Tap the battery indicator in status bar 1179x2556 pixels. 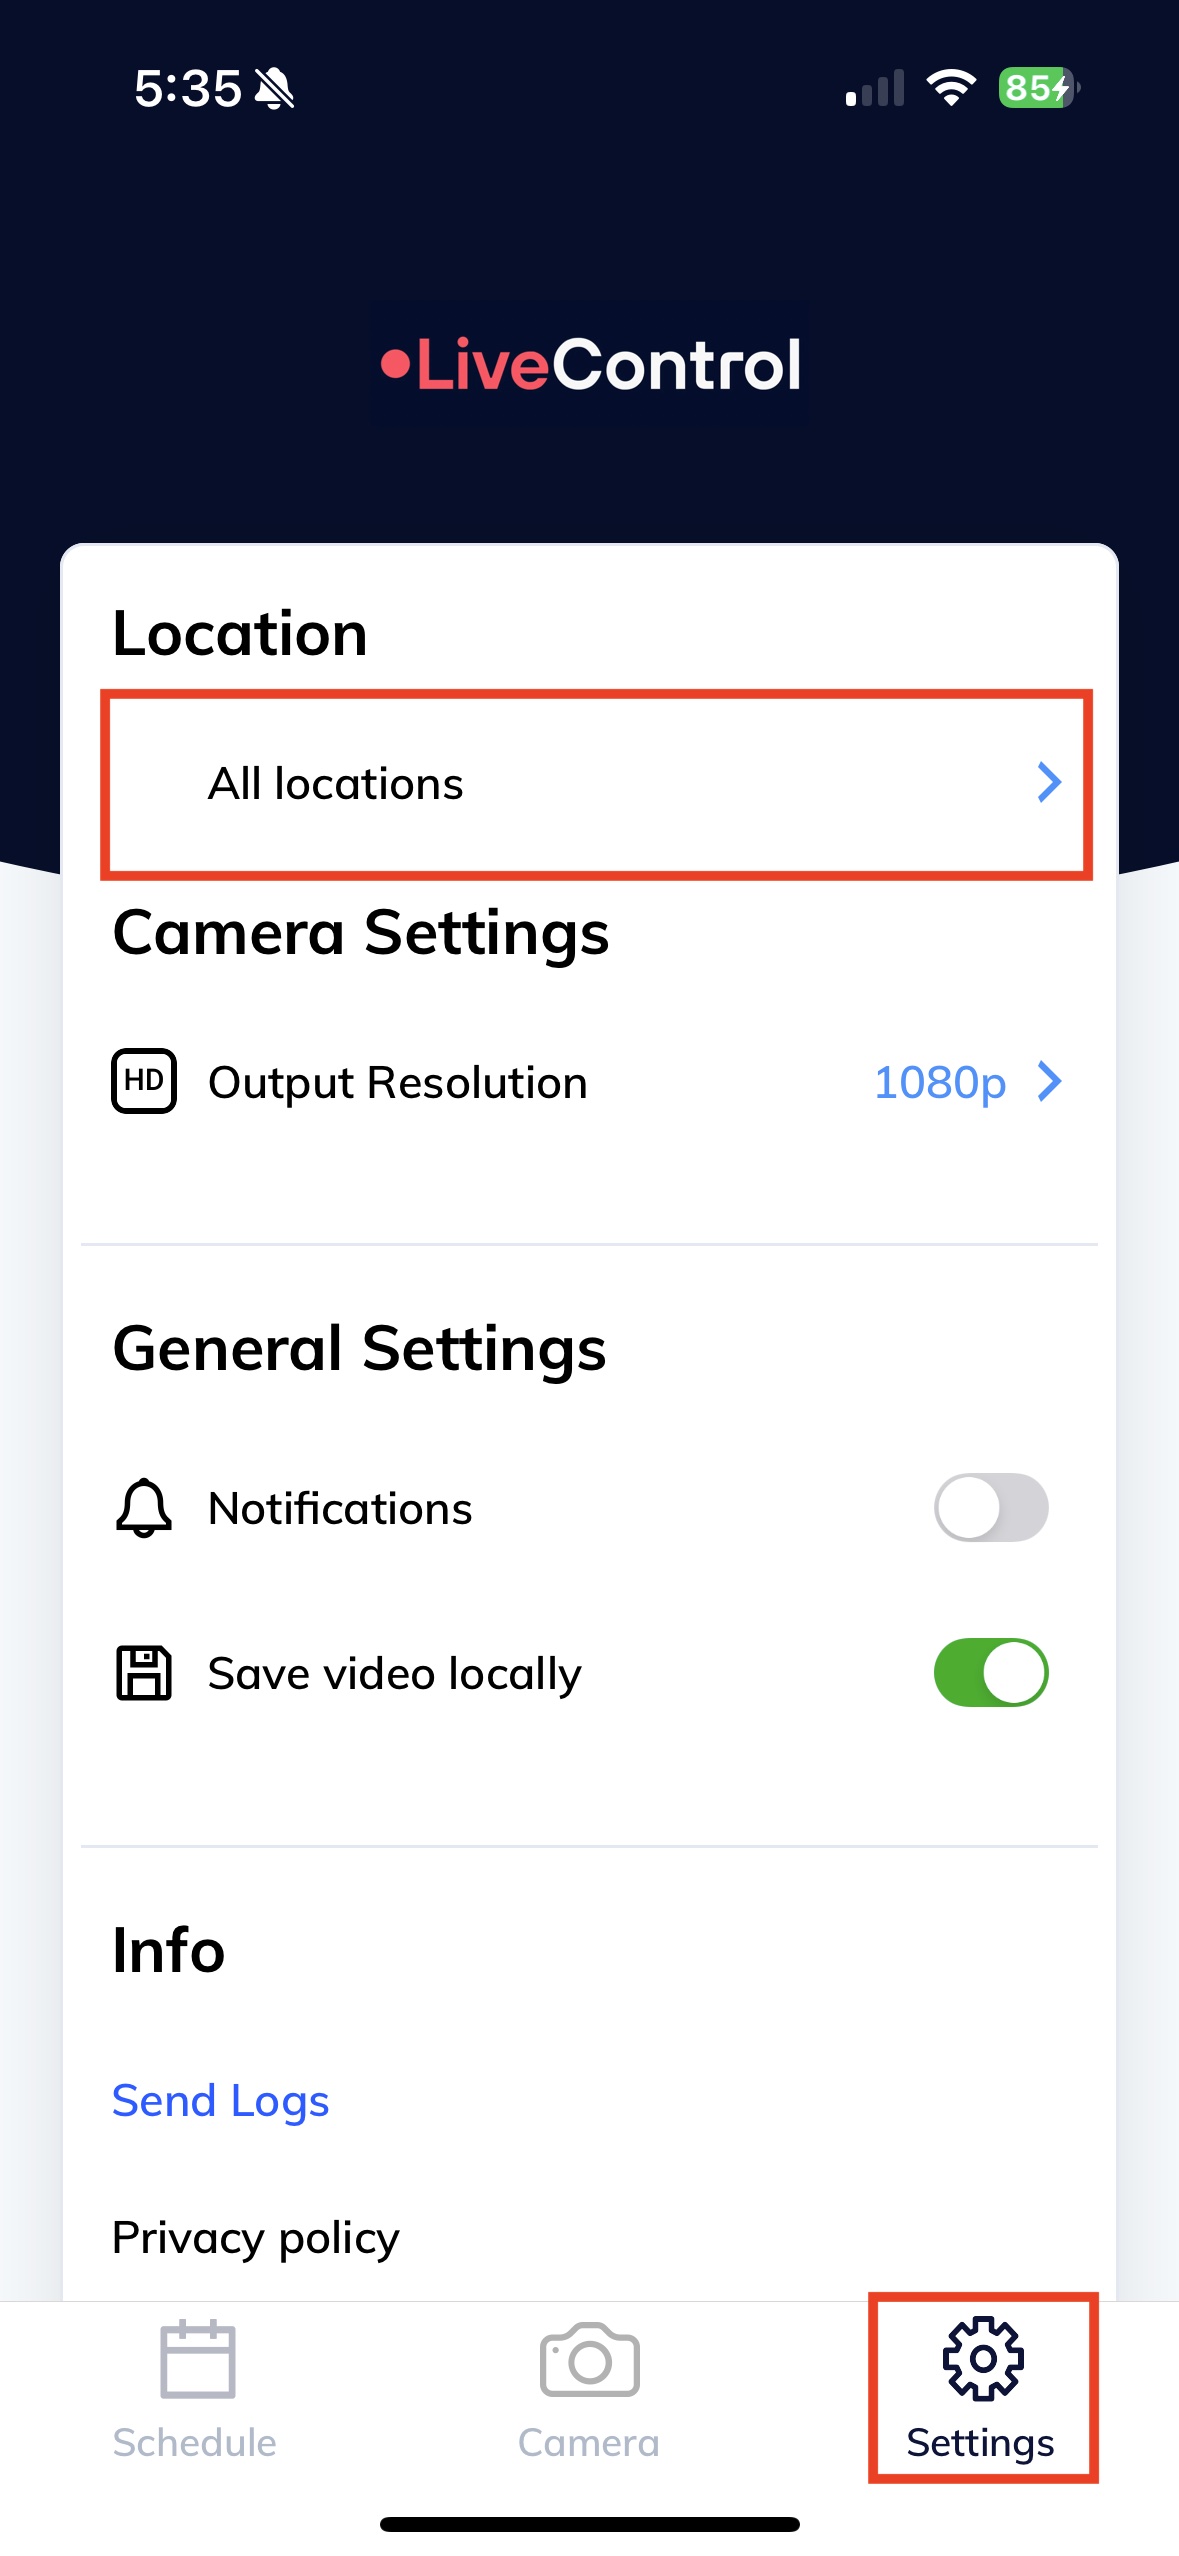coord(1038,88)
